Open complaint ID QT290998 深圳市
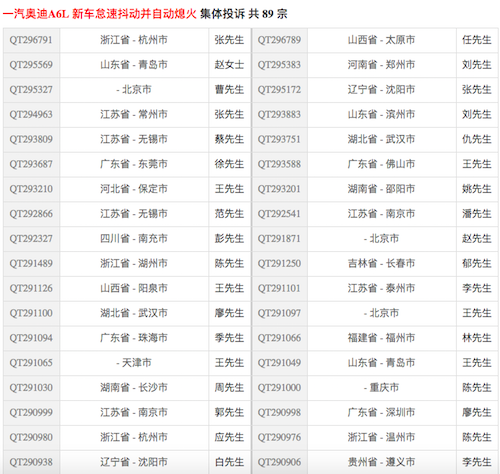This screenshot has height=474, width=500. [279, 412]
